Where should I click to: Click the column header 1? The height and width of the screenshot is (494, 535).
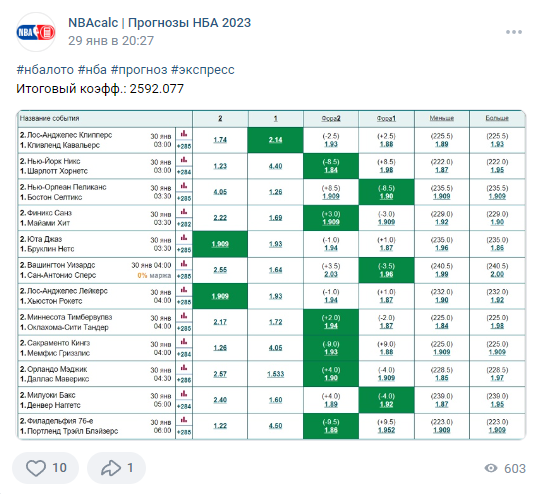click(x=275, y=118)
